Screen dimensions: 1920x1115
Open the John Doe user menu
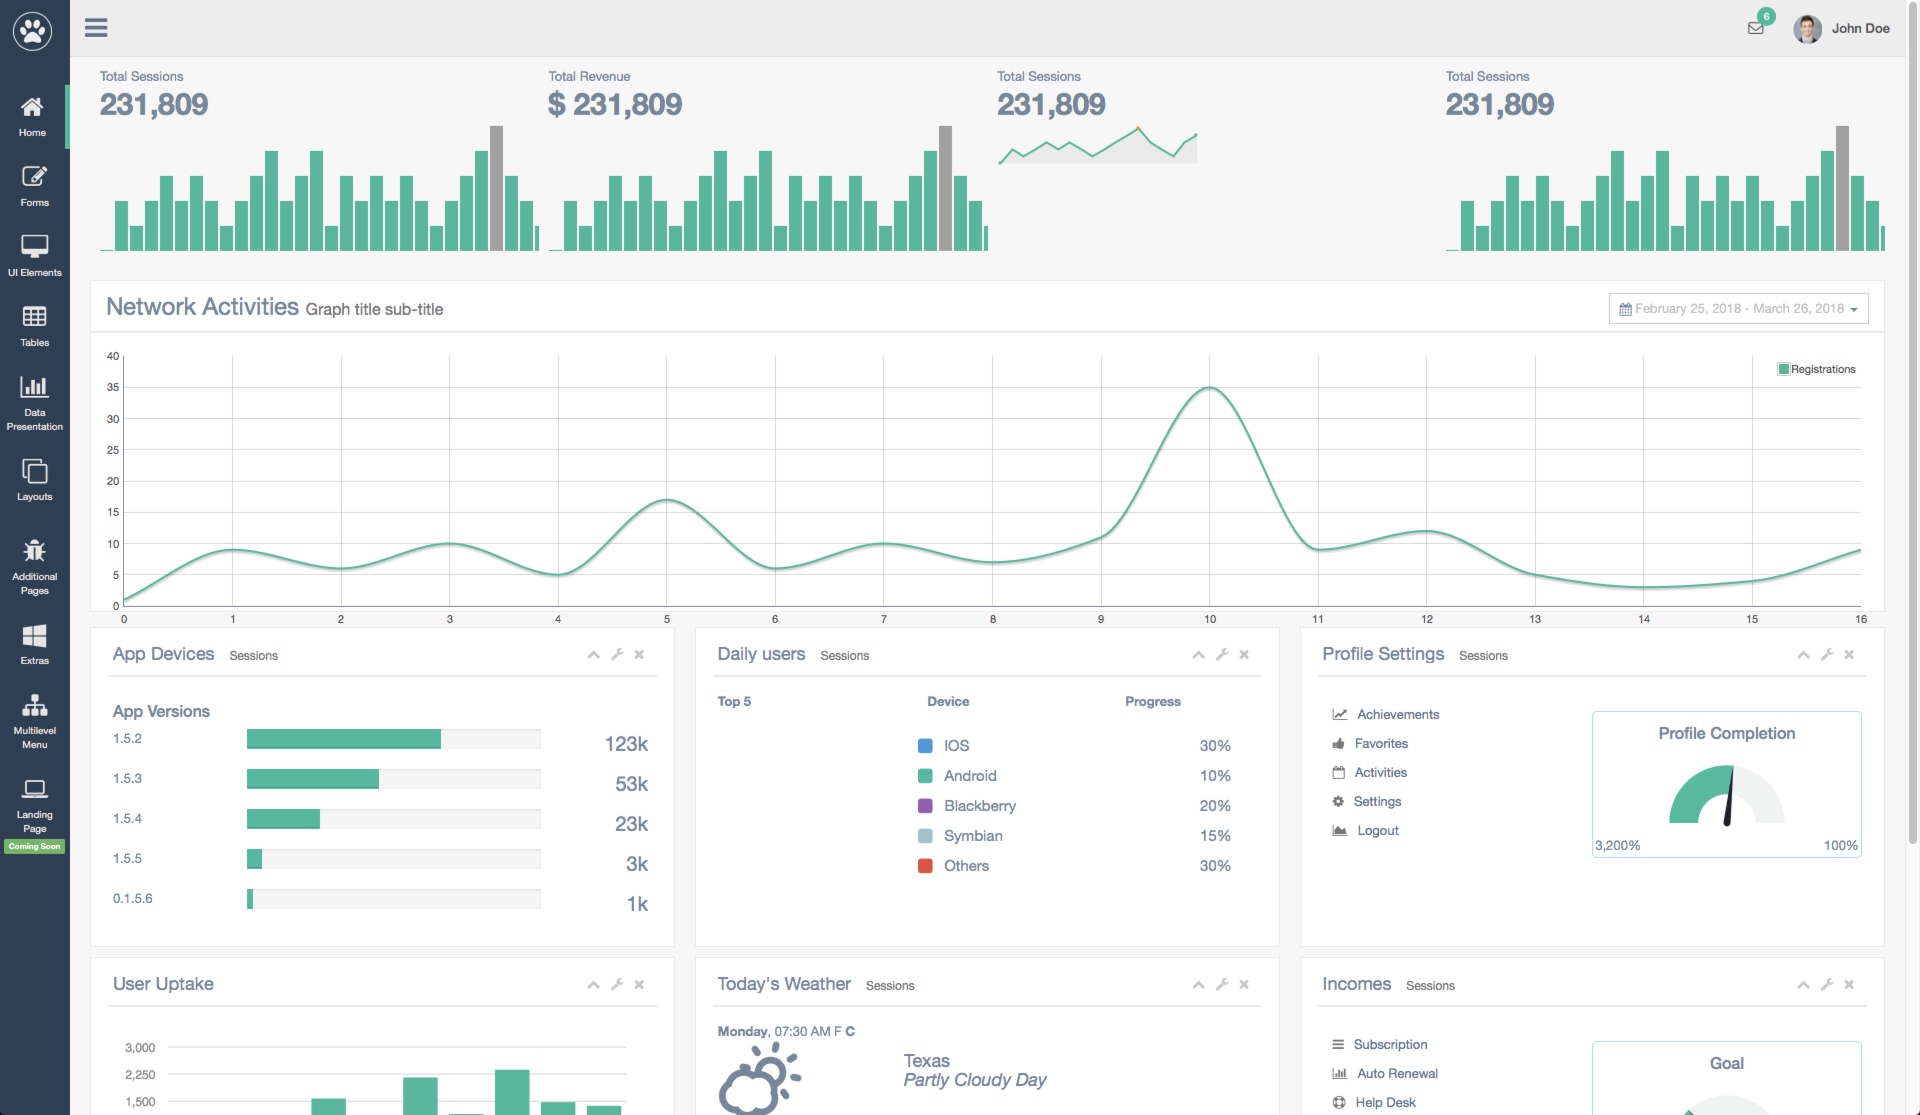pos(1860,29)
